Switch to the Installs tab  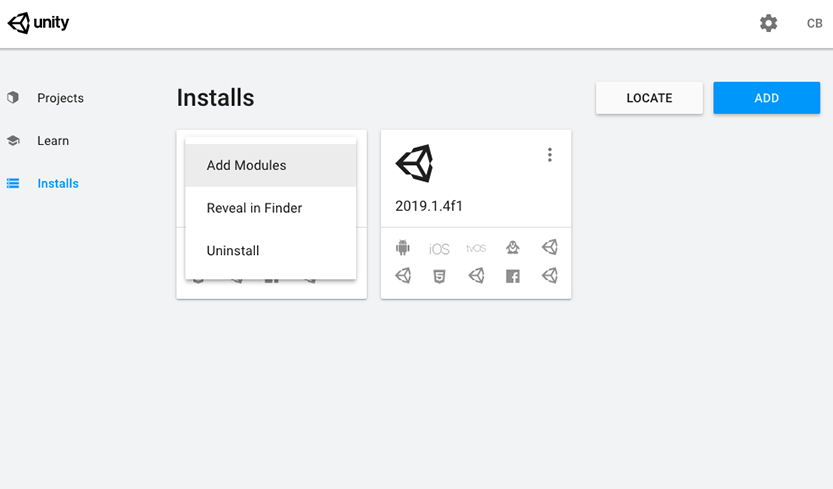tap(58, 184)
